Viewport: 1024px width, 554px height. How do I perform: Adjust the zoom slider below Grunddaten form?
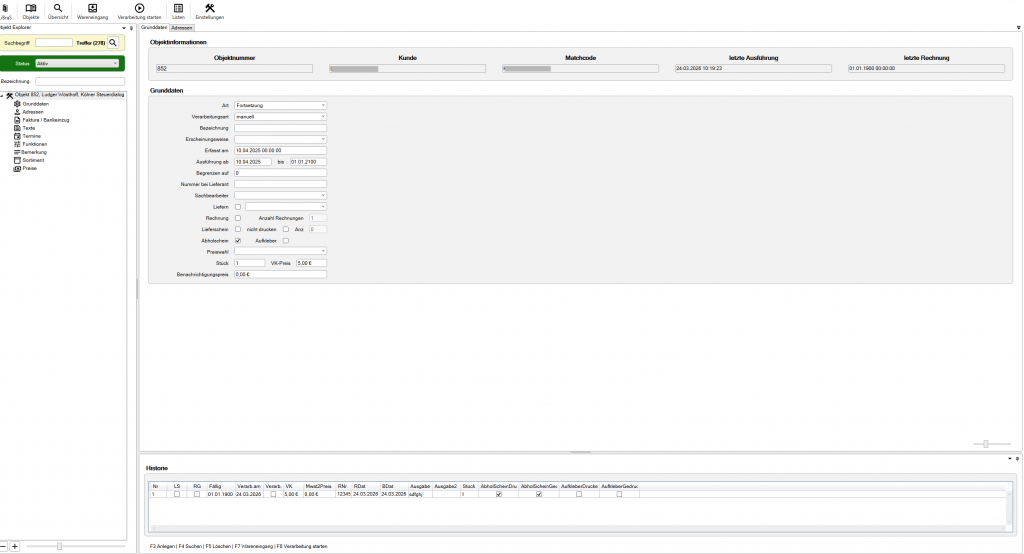point(986,444)
